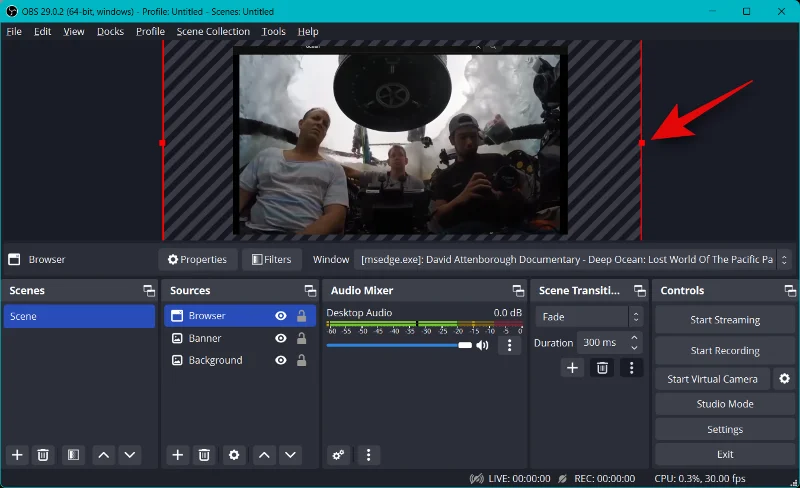
Task: Delete selected source with trash icon
Action: pyautogui.click(x=204, y=455)
